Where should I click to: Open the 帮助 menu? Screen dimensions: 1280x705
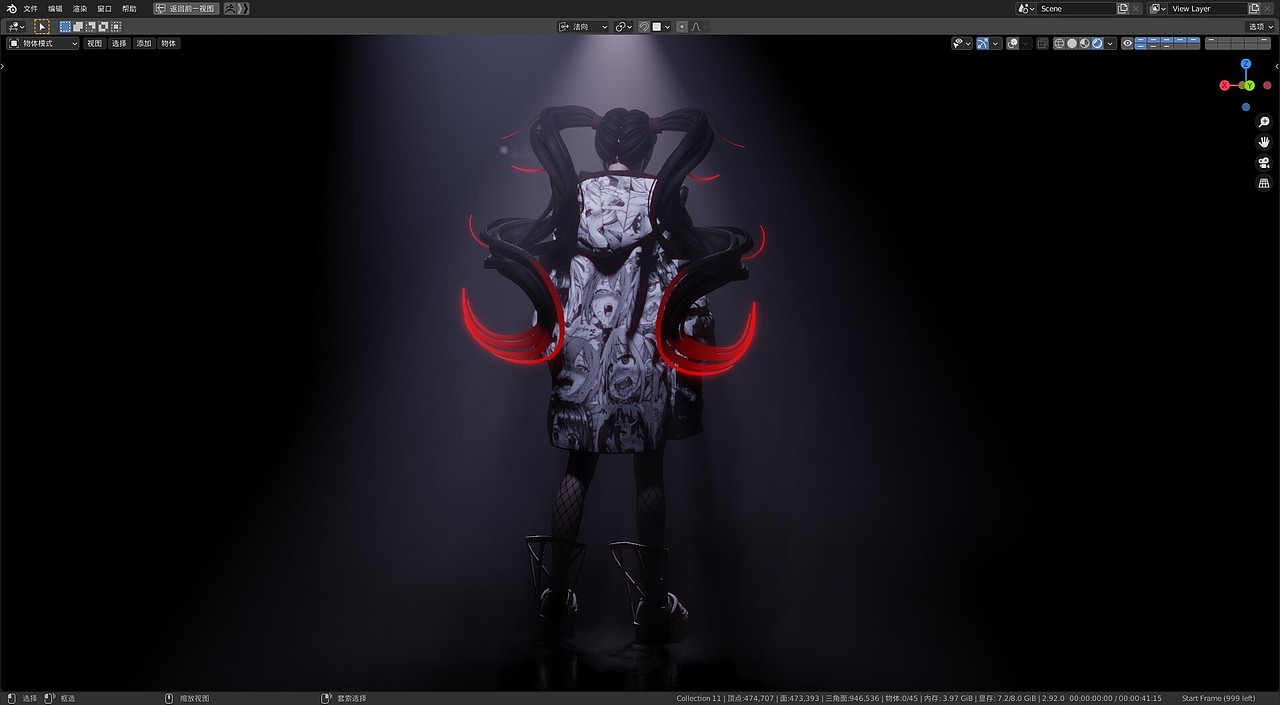coord(130,8)
